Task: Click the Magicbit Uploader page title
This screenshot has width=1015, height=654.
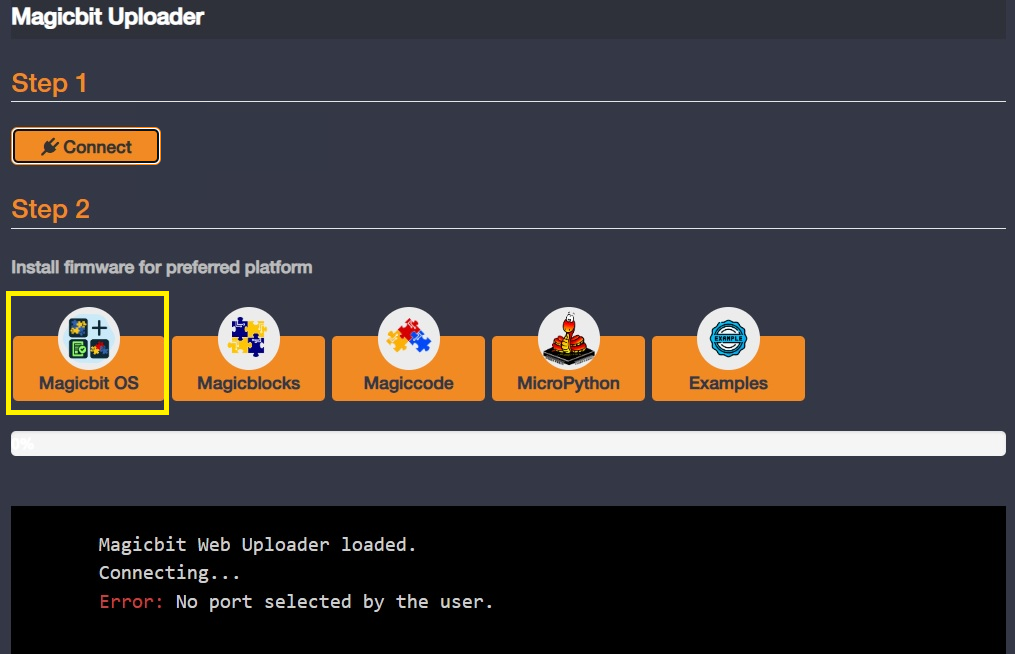Action: pos(108,17)
